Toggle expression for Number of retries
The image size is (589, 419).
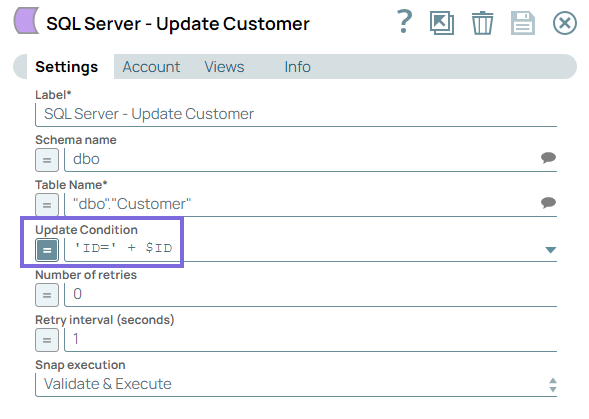coord(47,295)
